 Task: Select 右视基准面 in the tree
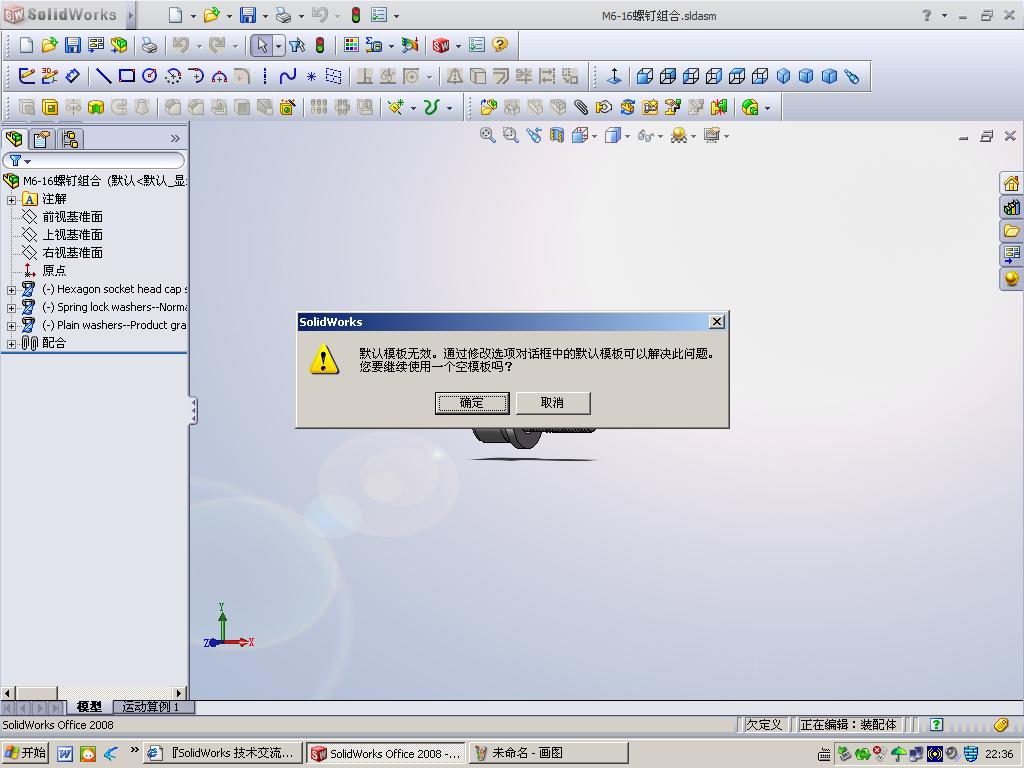(x=72, y=253)
